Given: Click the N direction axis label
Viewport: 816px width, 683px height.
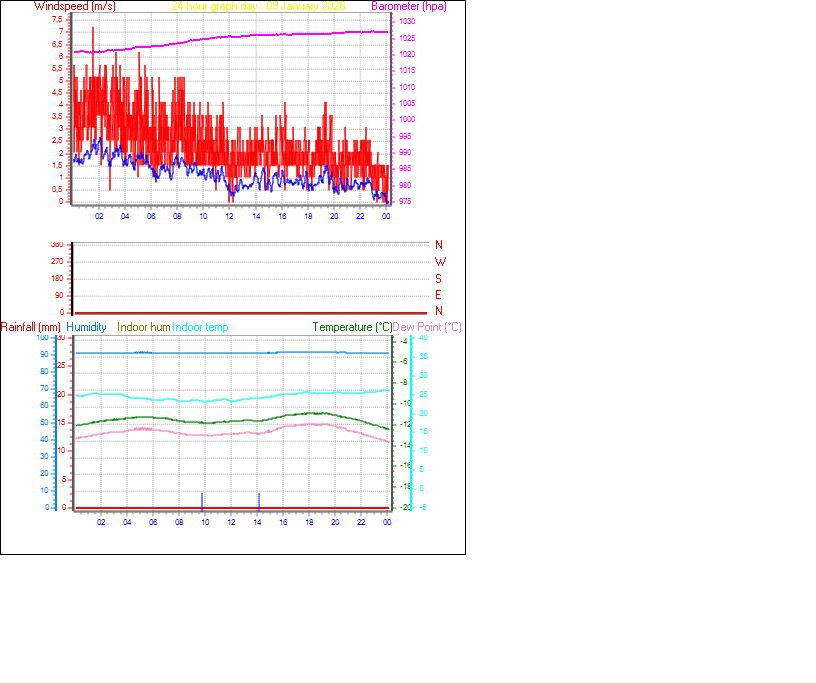Looking at the screenshot, I should [438, 244].
